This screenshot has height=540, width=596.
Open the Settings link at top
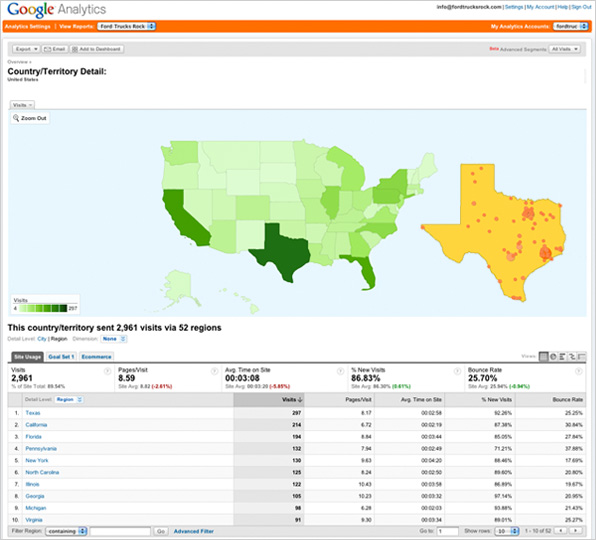(x=514, y=7)
